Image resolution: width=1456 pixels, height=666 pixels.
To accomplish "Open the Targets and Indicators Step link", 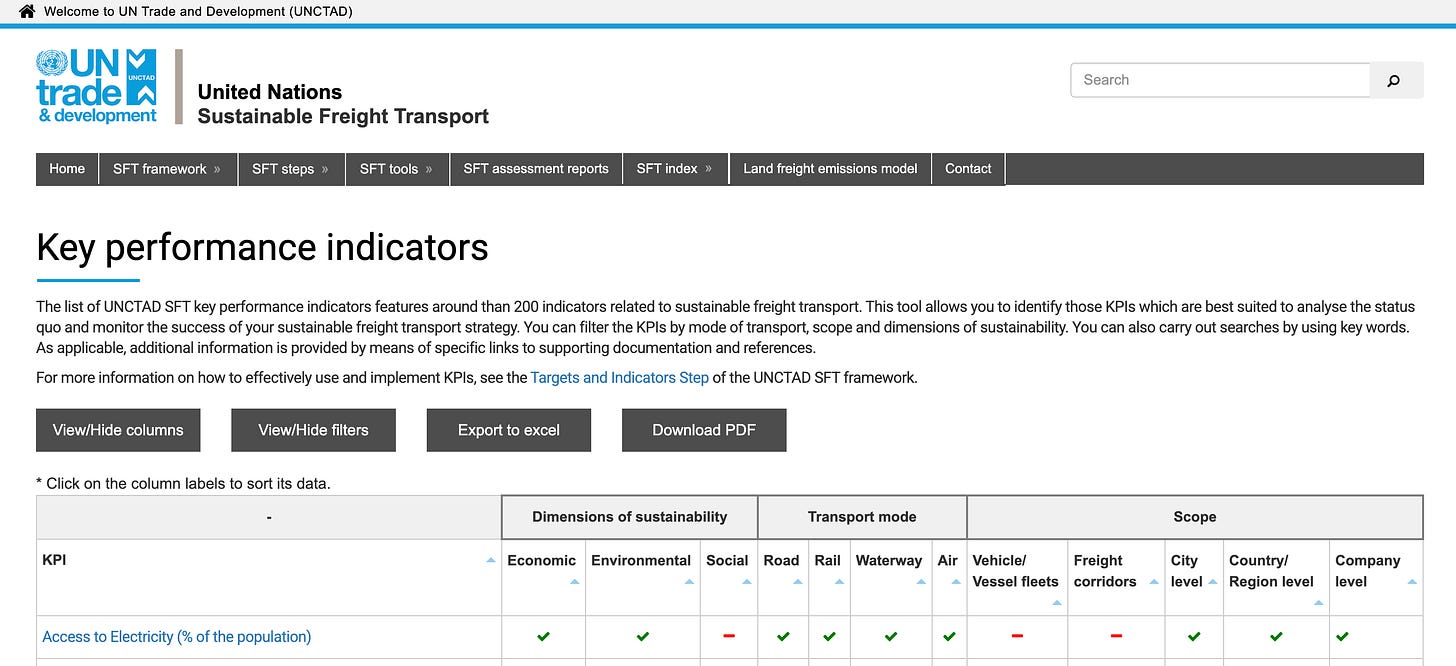I will click(x=620, y=378).
